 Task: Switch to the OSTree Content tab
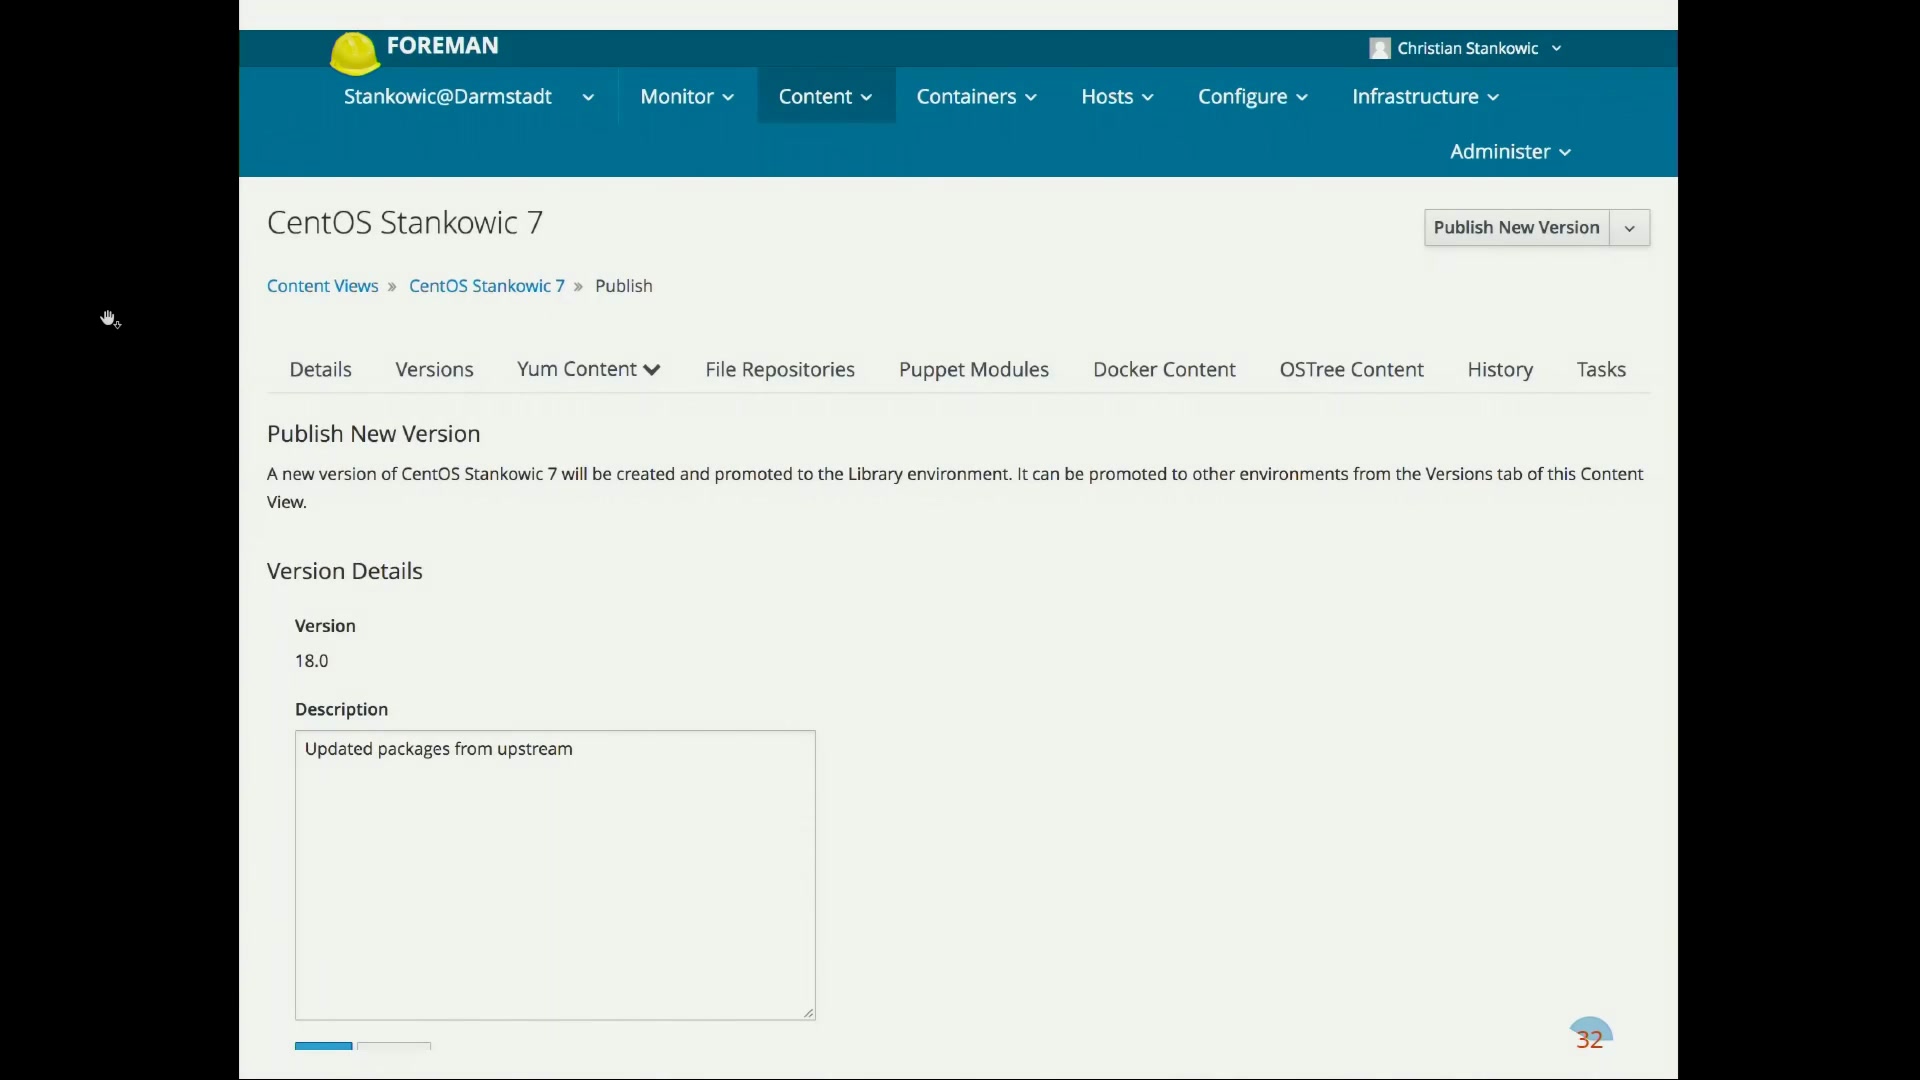[1352, 370]
